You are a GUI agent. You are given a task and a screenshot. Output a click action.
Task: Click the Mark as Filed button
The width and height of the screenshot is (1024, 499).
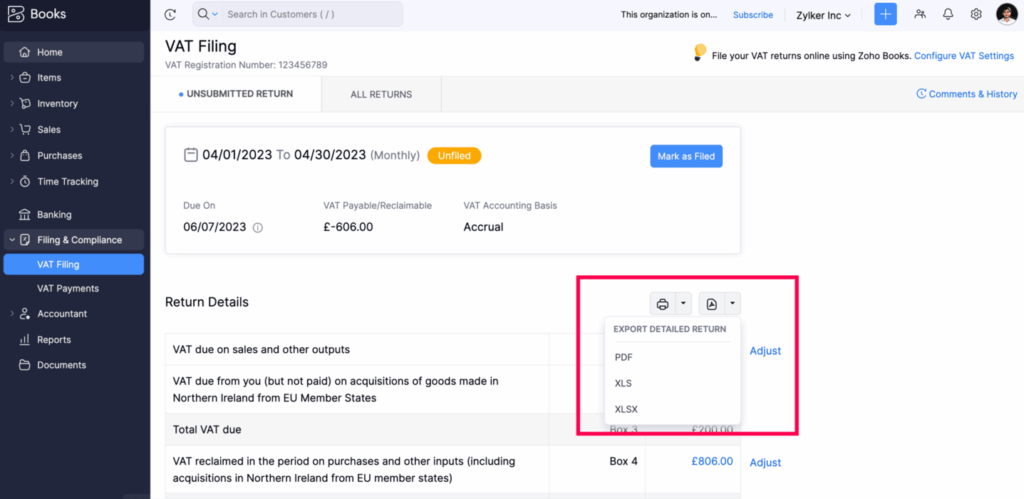coord(685,156)
